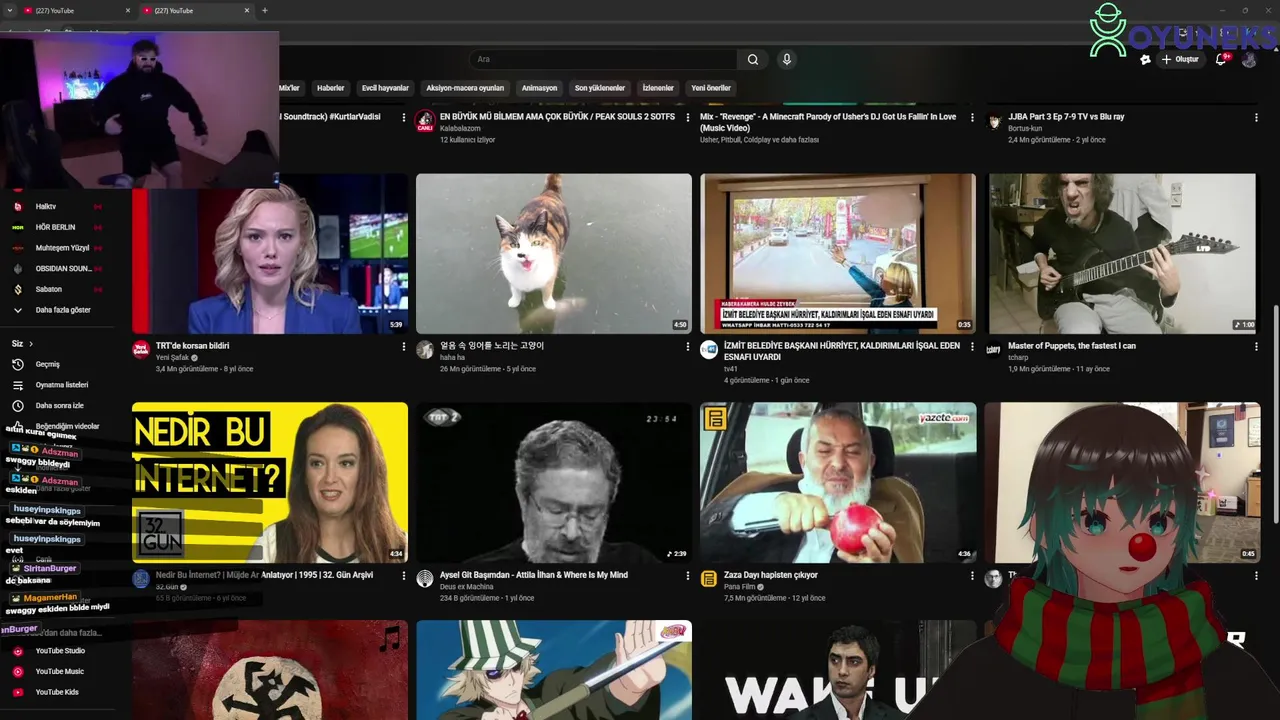This screenshot has width=1280, height=720.
Task: Select the Evcil hayvanlar filter chip
Action: (385, 88)
